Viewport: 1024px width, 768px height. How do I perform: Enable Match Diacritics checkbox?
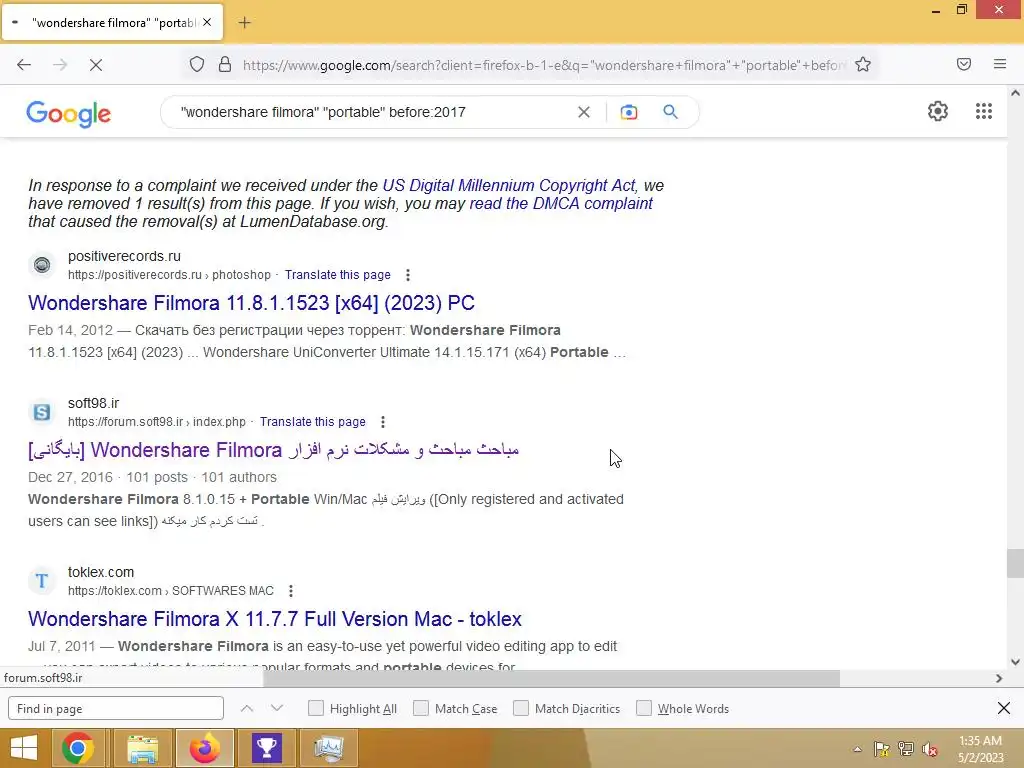tap(521, 708)
